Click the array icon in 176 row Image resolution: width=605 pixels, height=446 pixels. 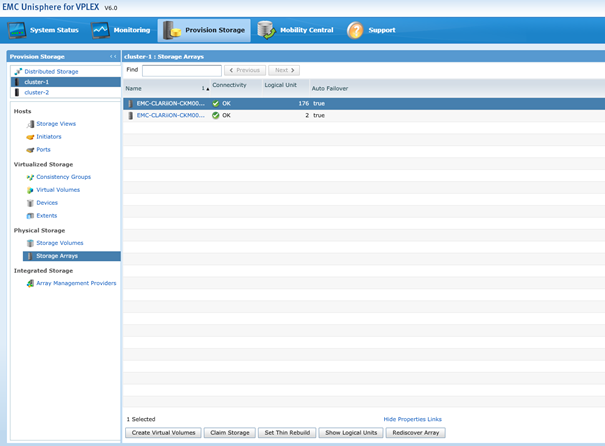pos(130,103)
